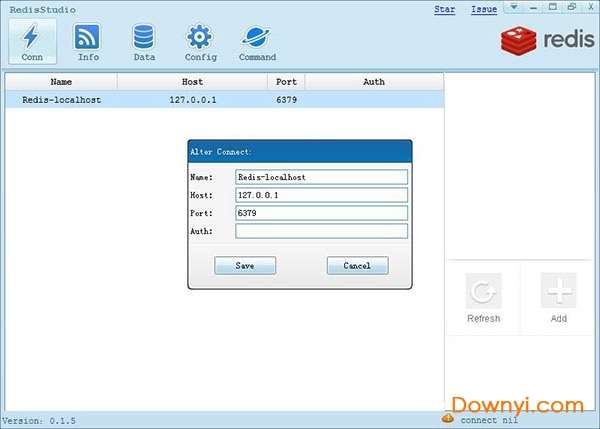The width and height of the screenshot is (600, 429).
Task: Click the Auth column header
Action: [x=374, y=82]
